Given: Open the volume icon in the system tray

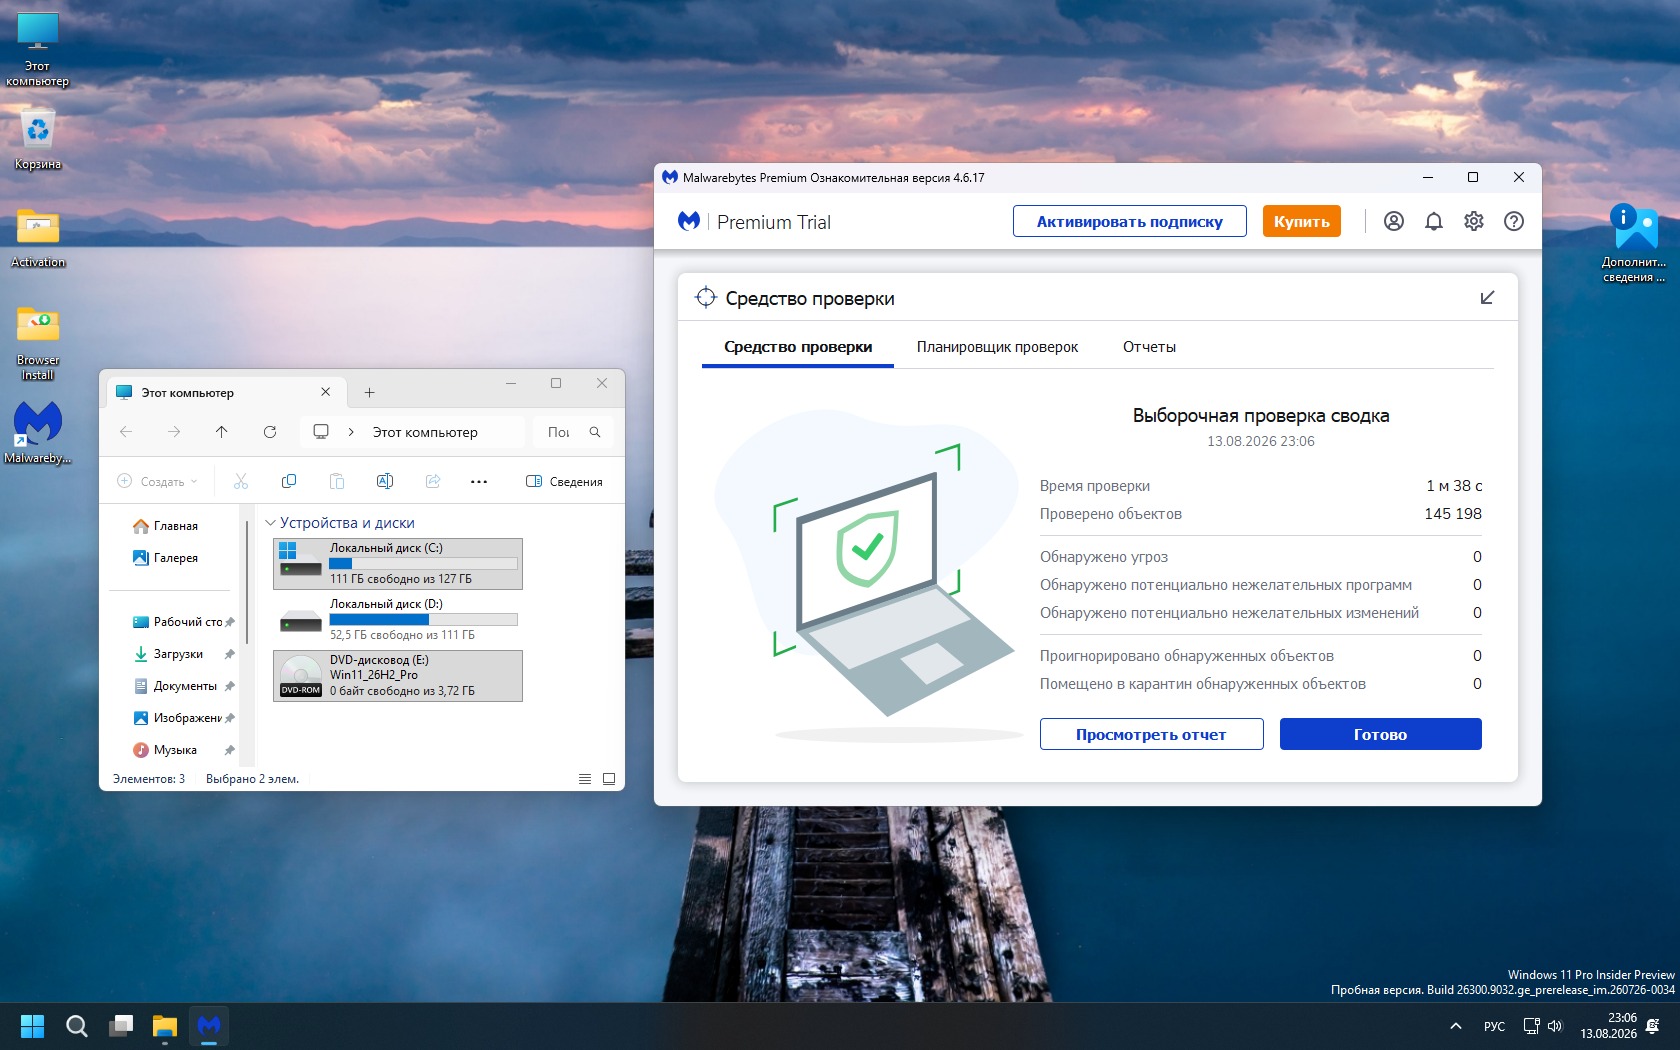Looking at the screenshot, I should (1555, 1026).
